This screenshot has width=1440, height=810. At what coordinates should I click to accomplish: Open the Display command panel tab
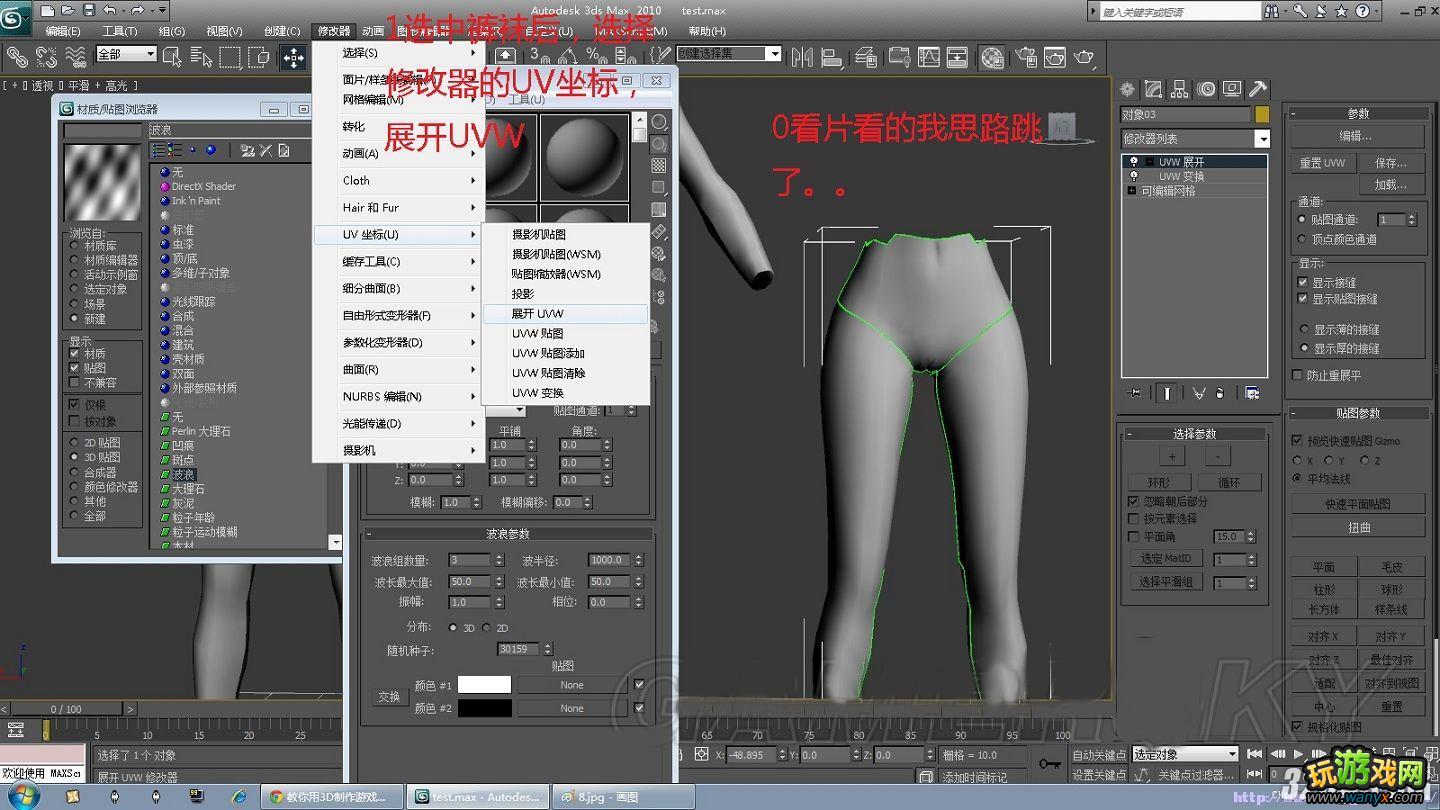click(x=1232, y=90)
